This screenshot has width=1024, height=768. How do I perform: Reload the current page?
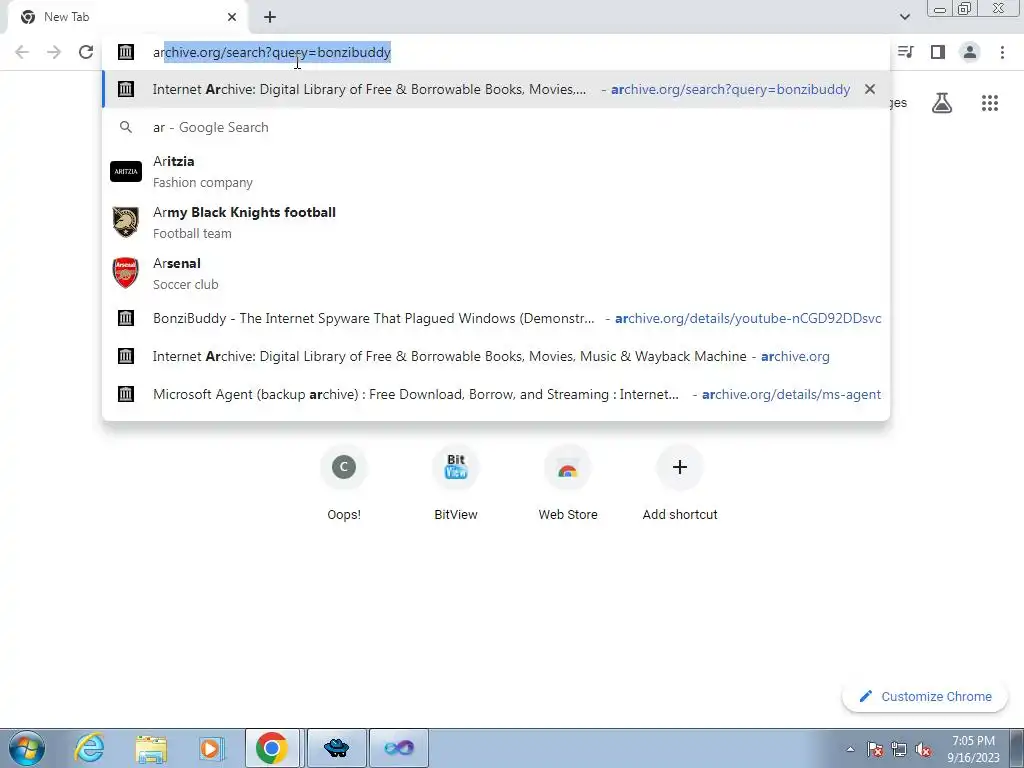click(x=86, y=52)
